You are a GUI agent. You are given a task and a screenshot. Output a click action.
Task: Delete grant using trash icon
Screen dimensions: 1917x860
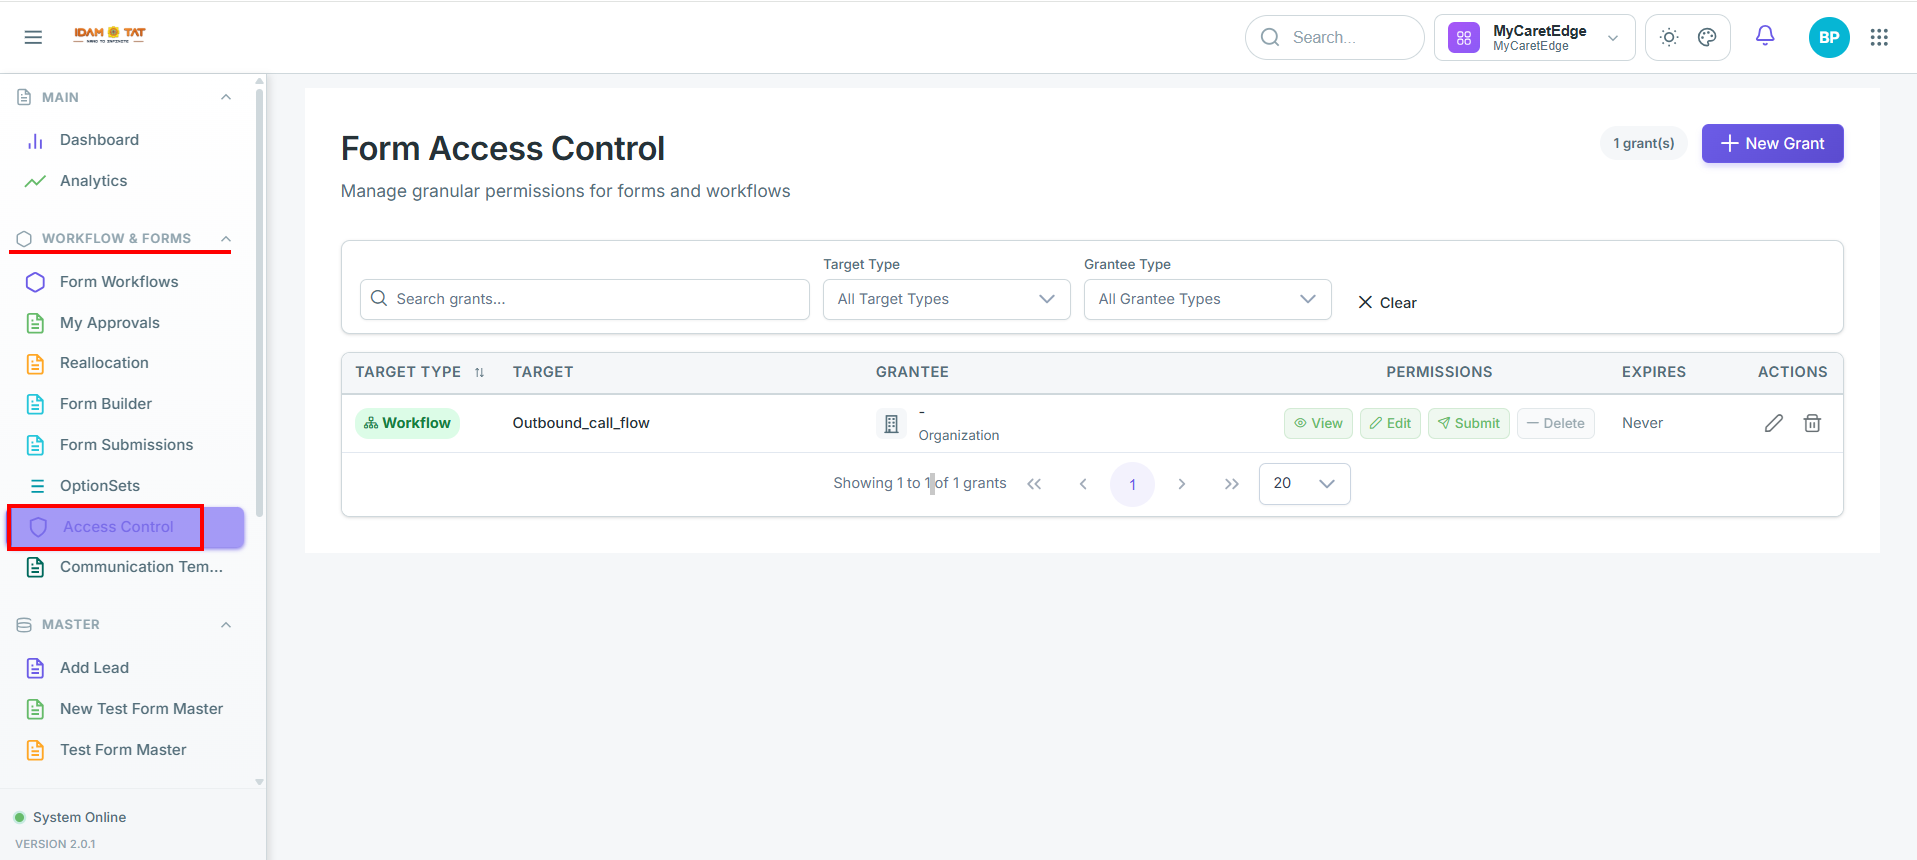[1812, 423]
